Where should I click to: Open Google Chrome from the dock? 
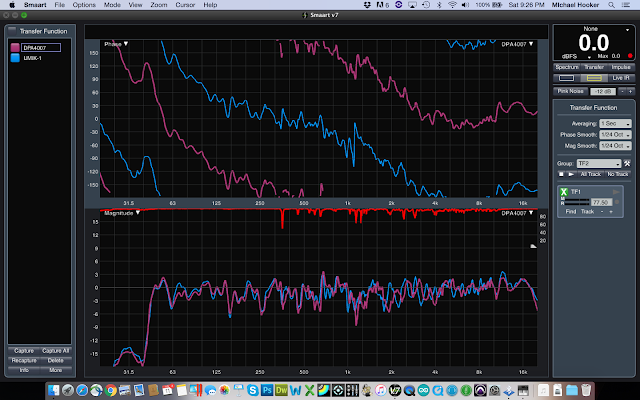click(x=111, y=391)
